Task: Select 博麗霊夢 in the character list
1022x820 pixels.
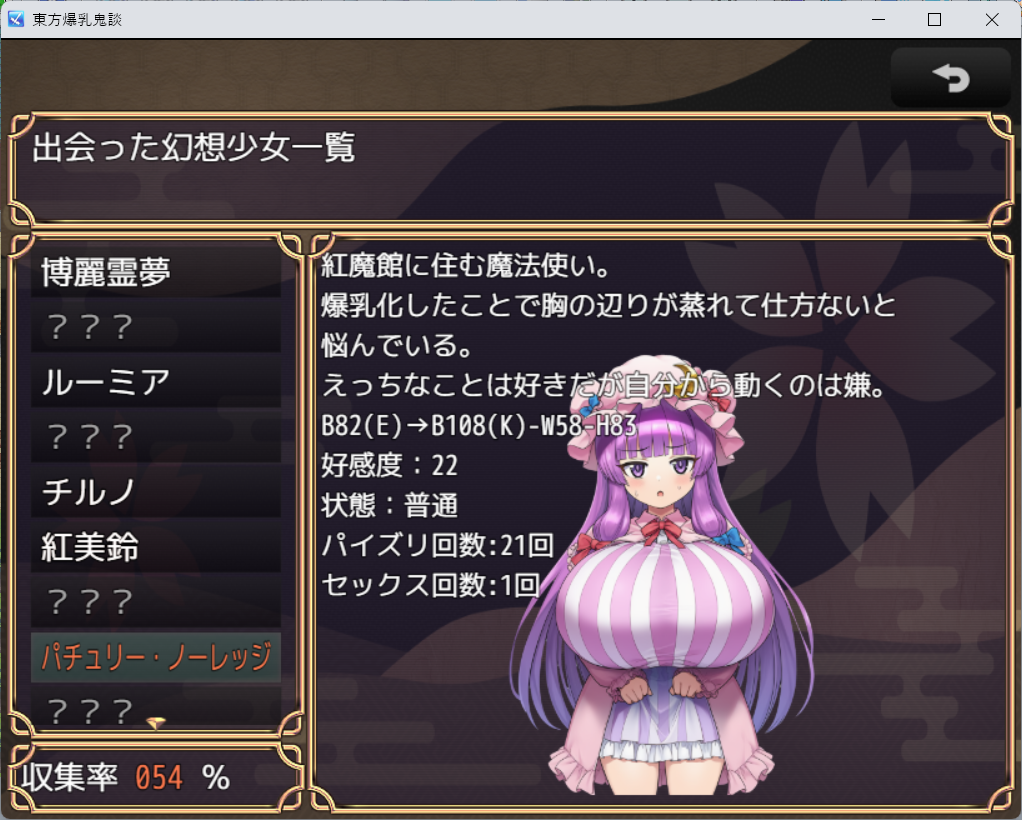Action: pyautogui.click(x=156, y=271)
